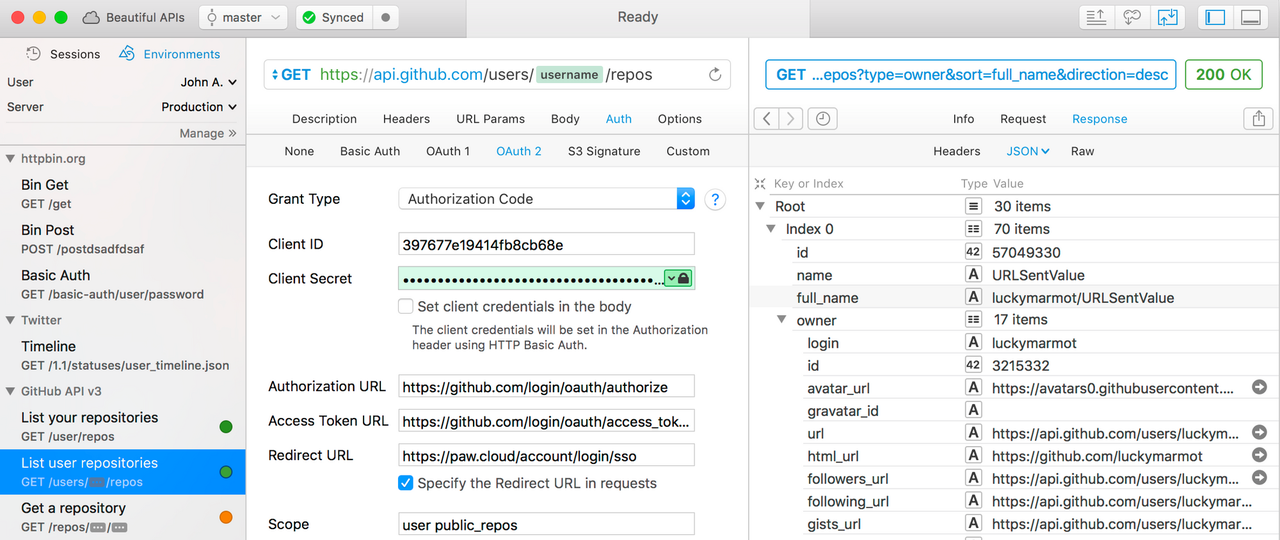Open the master branch dropdown
Image resolution: width=1280 pixels, height=540 pixels.
point(243,17)
